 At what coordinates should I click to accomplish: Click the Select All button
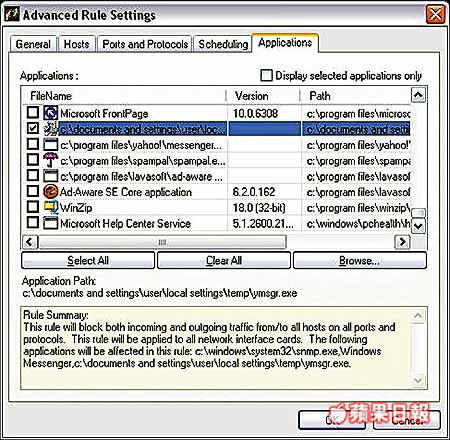point(88,260)
